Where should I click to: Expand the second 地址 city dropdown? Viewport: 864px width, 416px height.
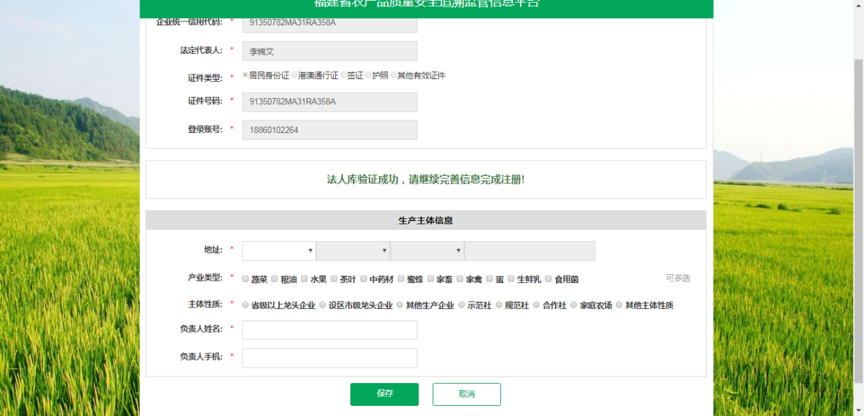(x=352, y=251)
